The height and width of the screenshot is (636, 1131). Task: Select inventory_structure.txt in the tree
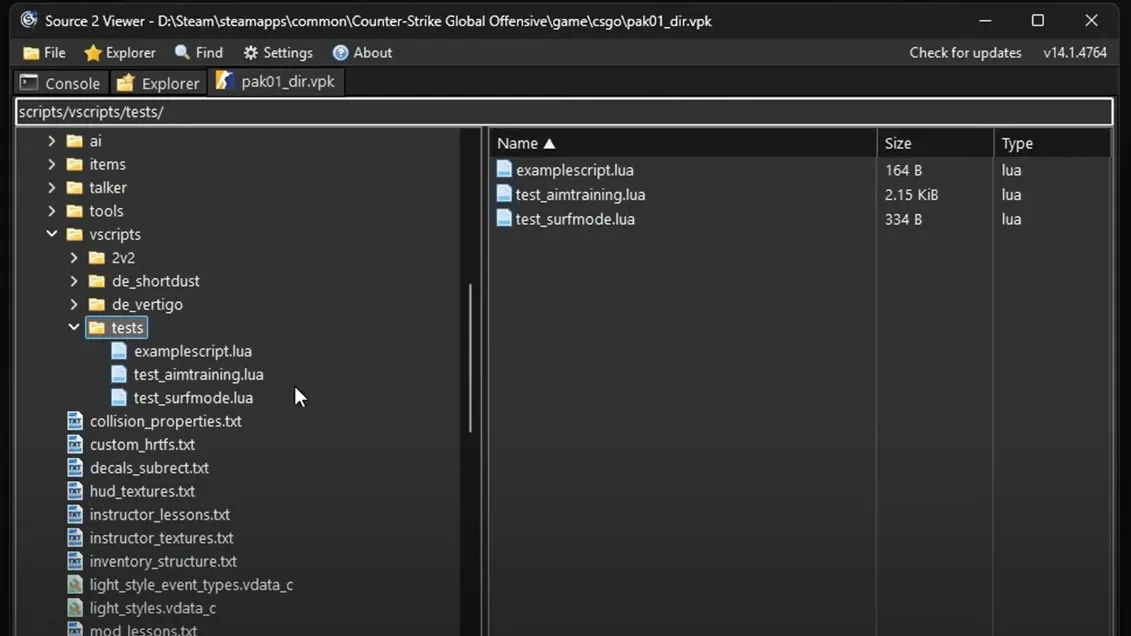point(163,561)
